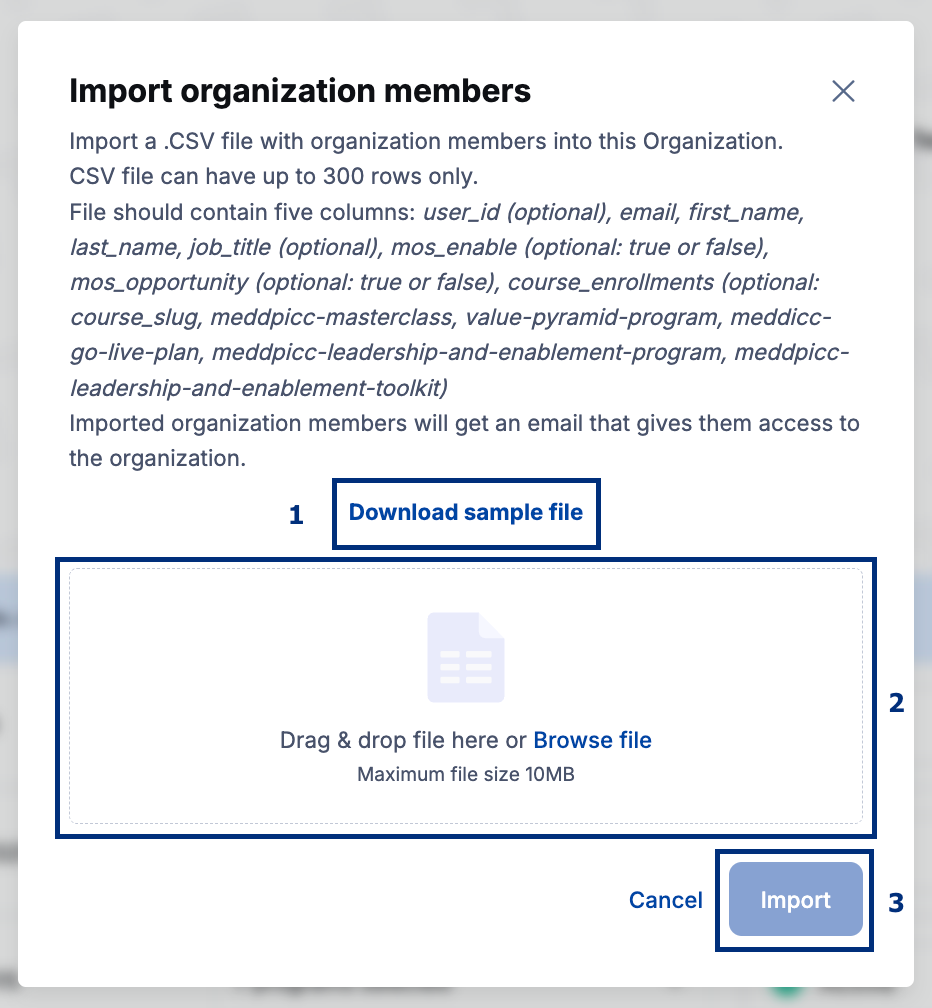Image resolution: width=932 pixels, height=1008 pixels.
Task: Click the "Import organization members" dialog heading
Action: pos(300,92)
